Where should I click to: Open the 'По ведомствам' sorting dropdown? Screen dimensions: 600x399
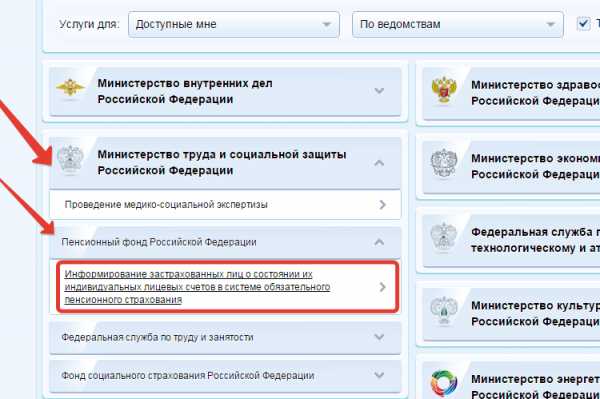click(x=458, y=24)
